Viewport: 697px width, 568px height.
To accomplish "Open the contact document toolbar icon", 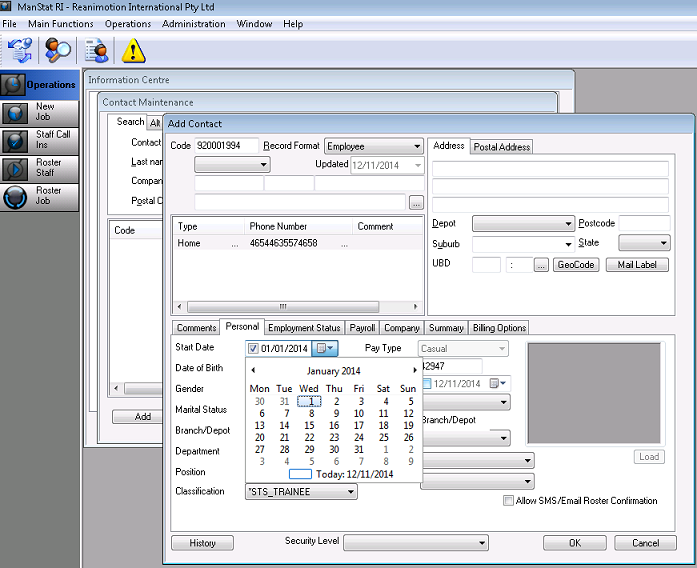I will point(97,50).
